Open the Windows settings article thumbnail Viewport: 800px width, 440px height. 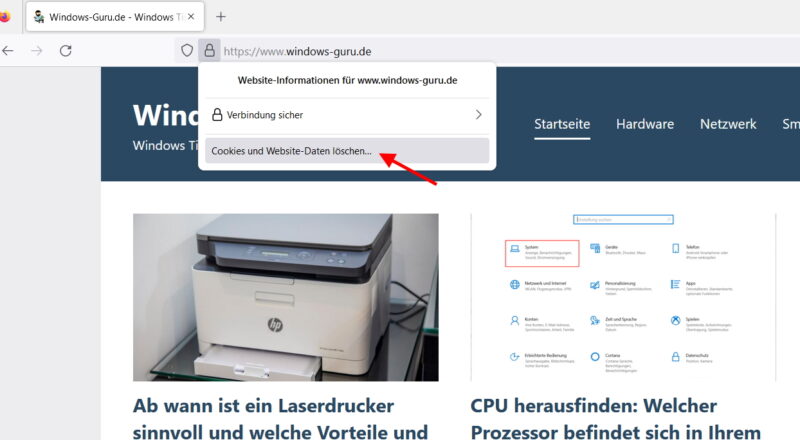(623, 297)
